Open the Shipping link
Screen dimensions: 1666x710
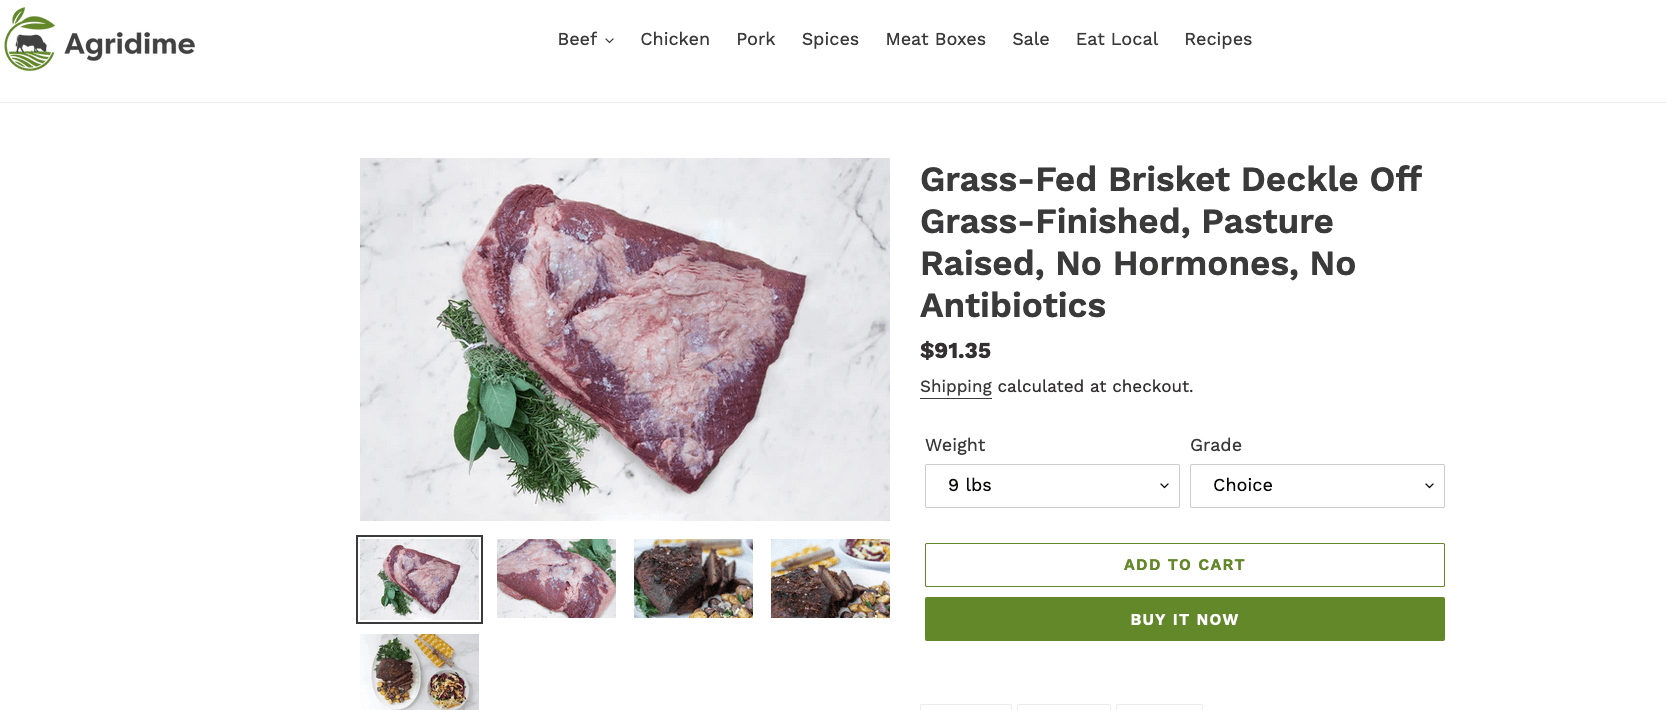(x=955, y=386)
